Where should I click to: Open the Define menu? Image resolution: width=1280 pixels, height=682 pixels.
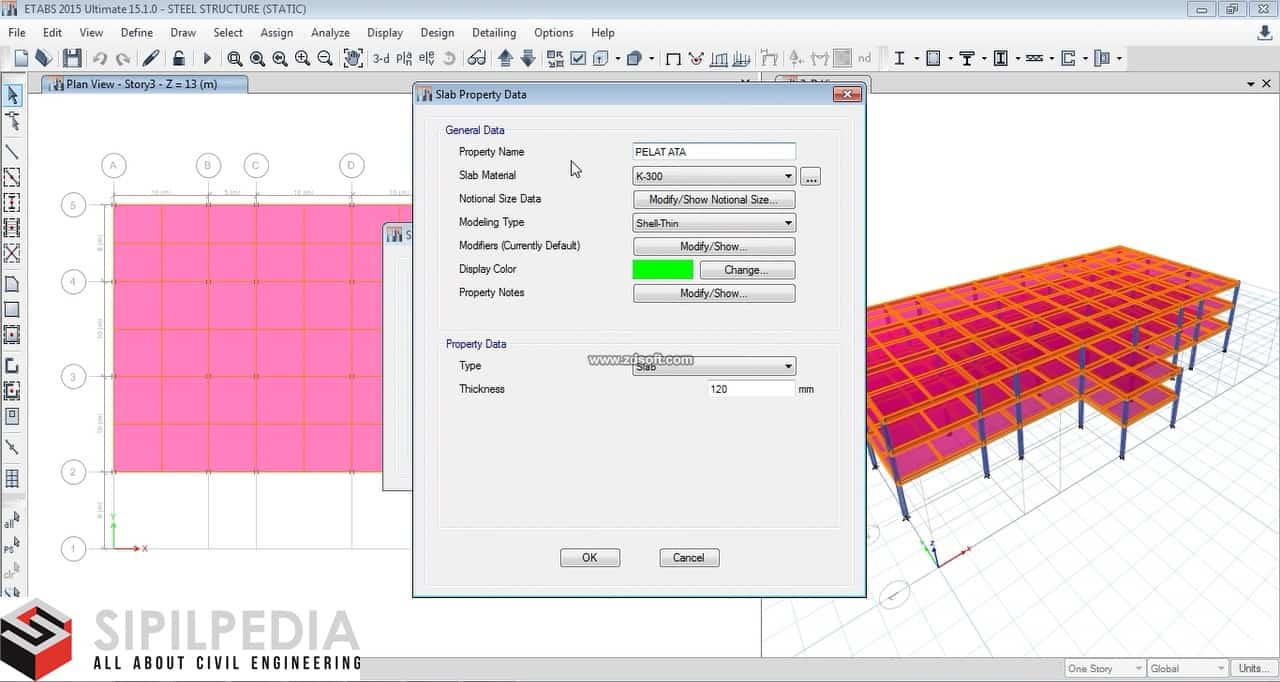coord(137,33)
